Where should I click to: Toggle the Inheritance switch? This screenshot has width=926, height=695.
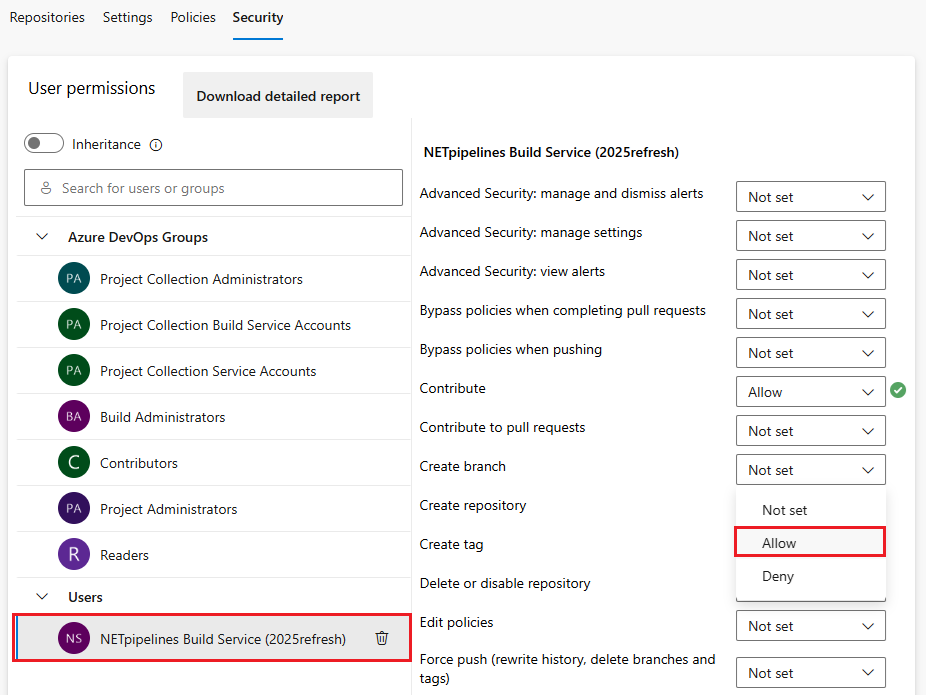44,144
